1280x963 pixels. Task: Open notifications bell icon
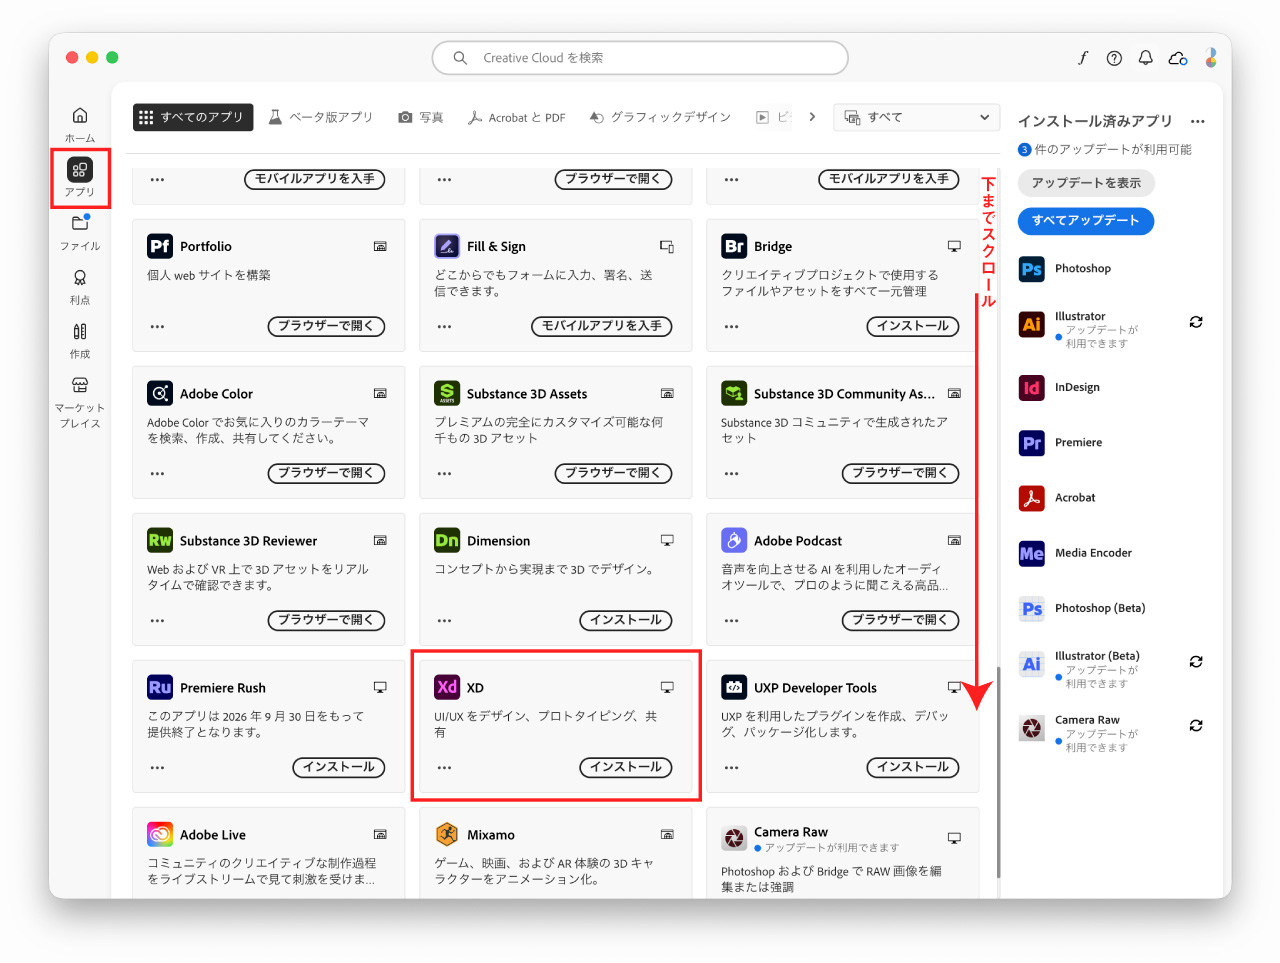coord(1146,58)
